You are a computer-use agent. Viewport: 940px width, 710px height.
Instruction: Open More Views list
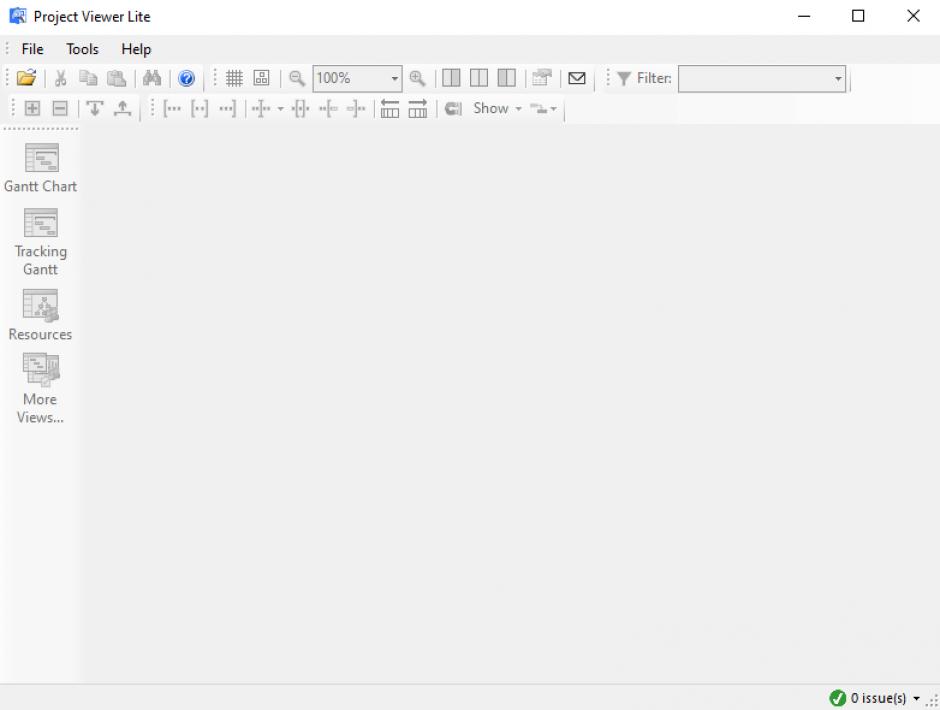(x=40, y=389)
